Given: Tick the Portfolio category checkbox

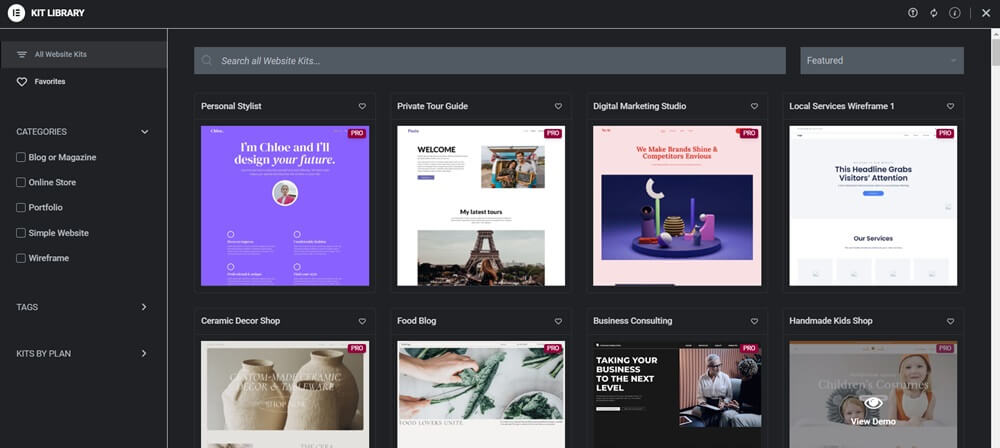Looking at the screenshot, I should click(22, 207).
